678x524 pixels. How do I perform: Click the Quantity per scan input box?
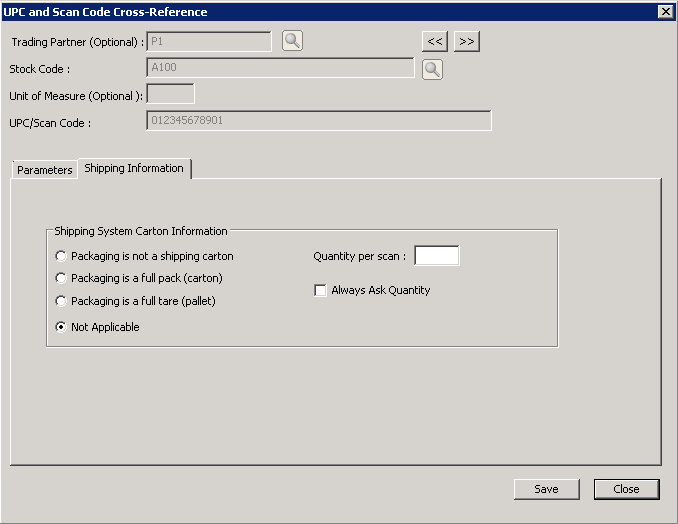point(436,256)
